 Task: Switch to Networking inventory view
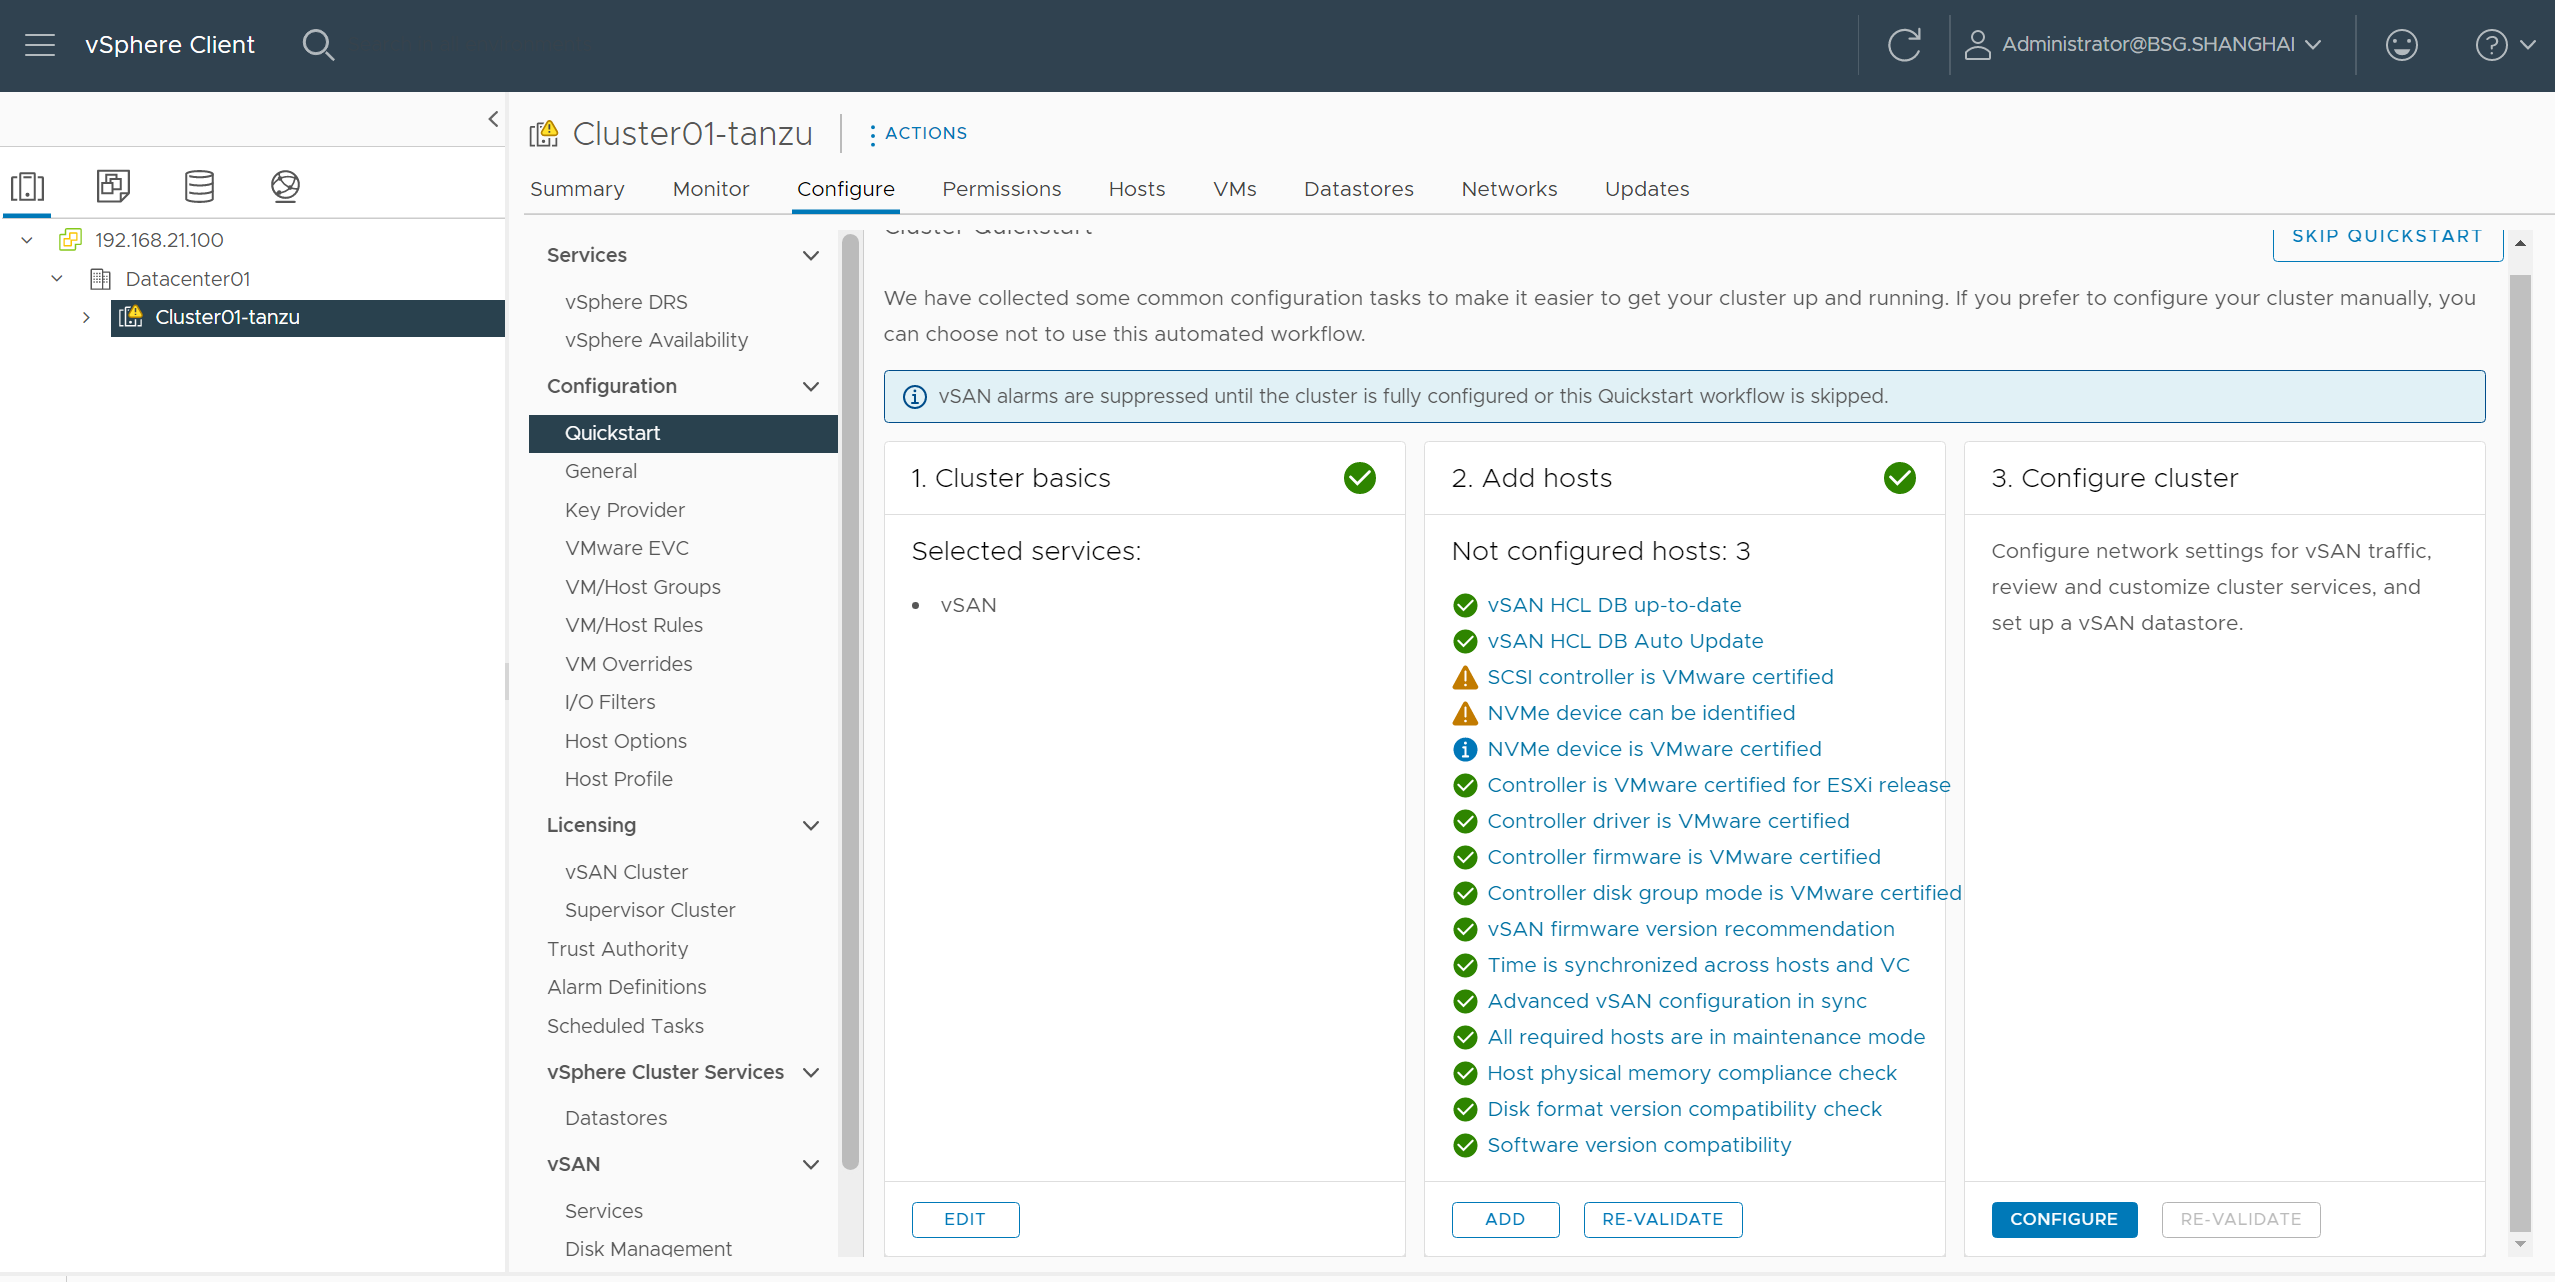click(285, 186)
